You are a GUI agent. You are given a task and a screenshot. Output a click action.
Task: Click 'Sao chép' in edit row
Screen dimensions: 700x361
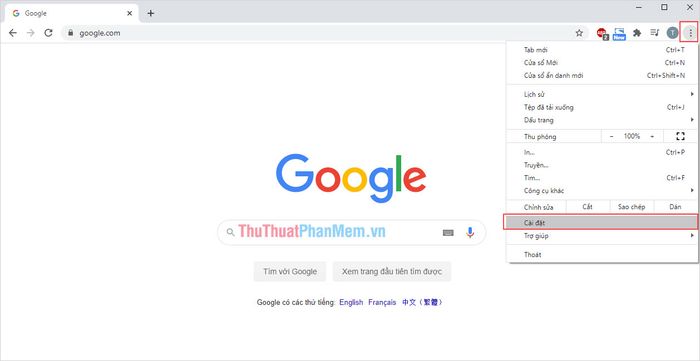coord(632,207)
